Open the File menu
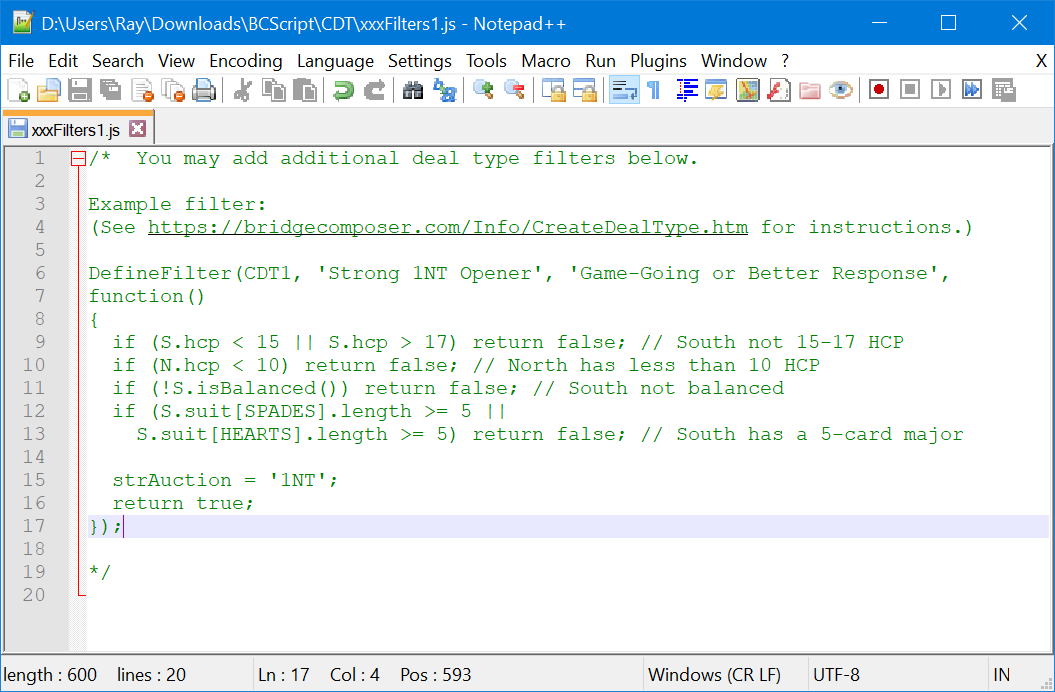 [x=21, y=61]
